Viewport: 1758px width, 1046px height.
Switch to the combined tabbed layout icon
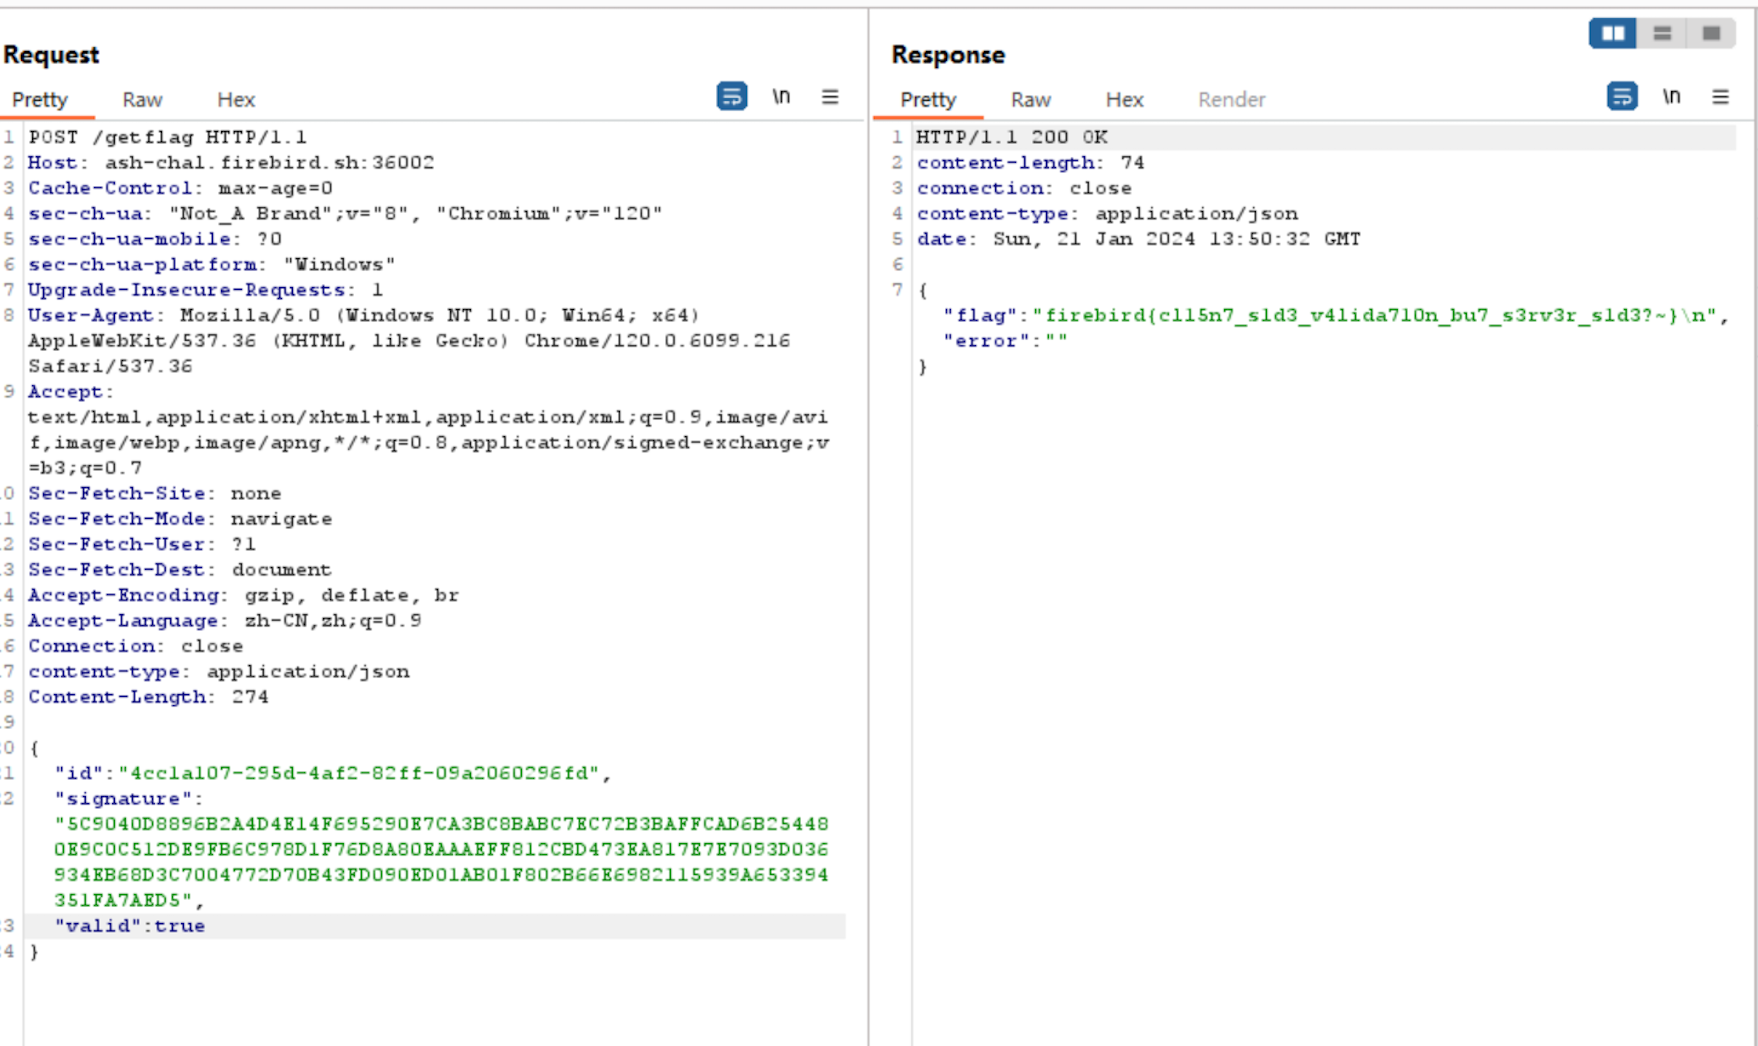(1711, 34)
